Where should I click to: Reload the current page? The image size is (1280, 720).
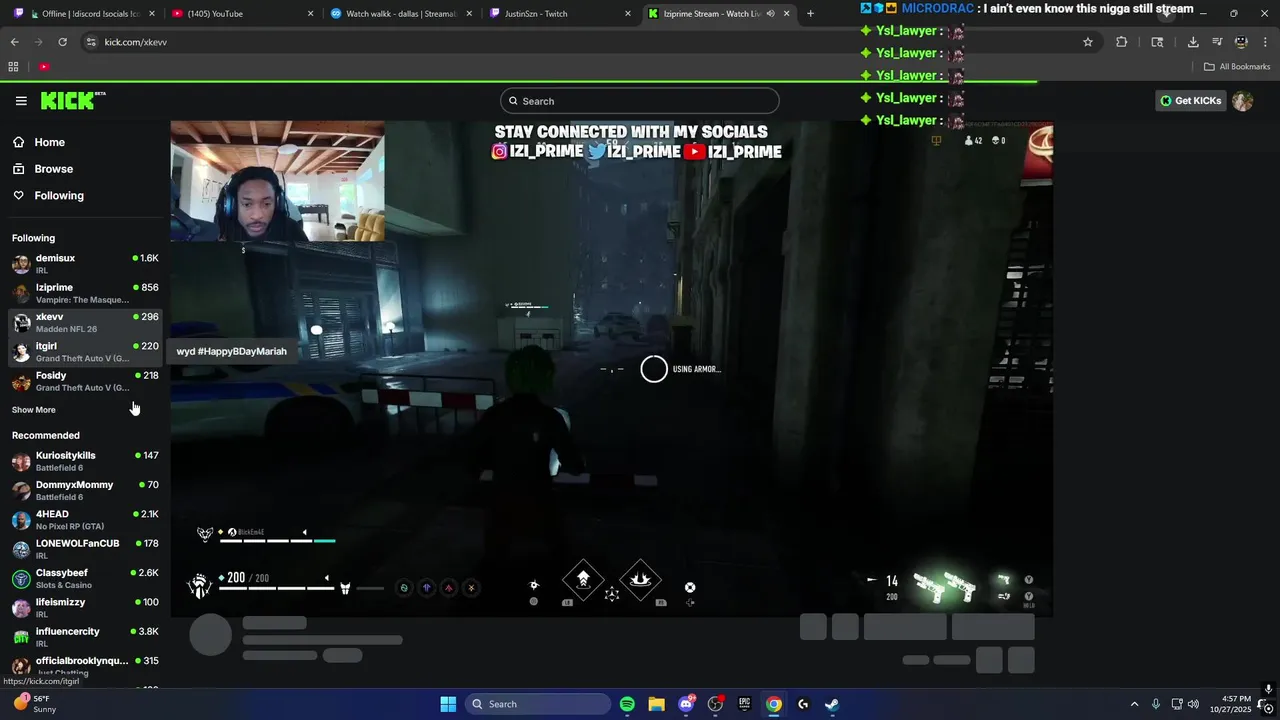coord(62,42)
